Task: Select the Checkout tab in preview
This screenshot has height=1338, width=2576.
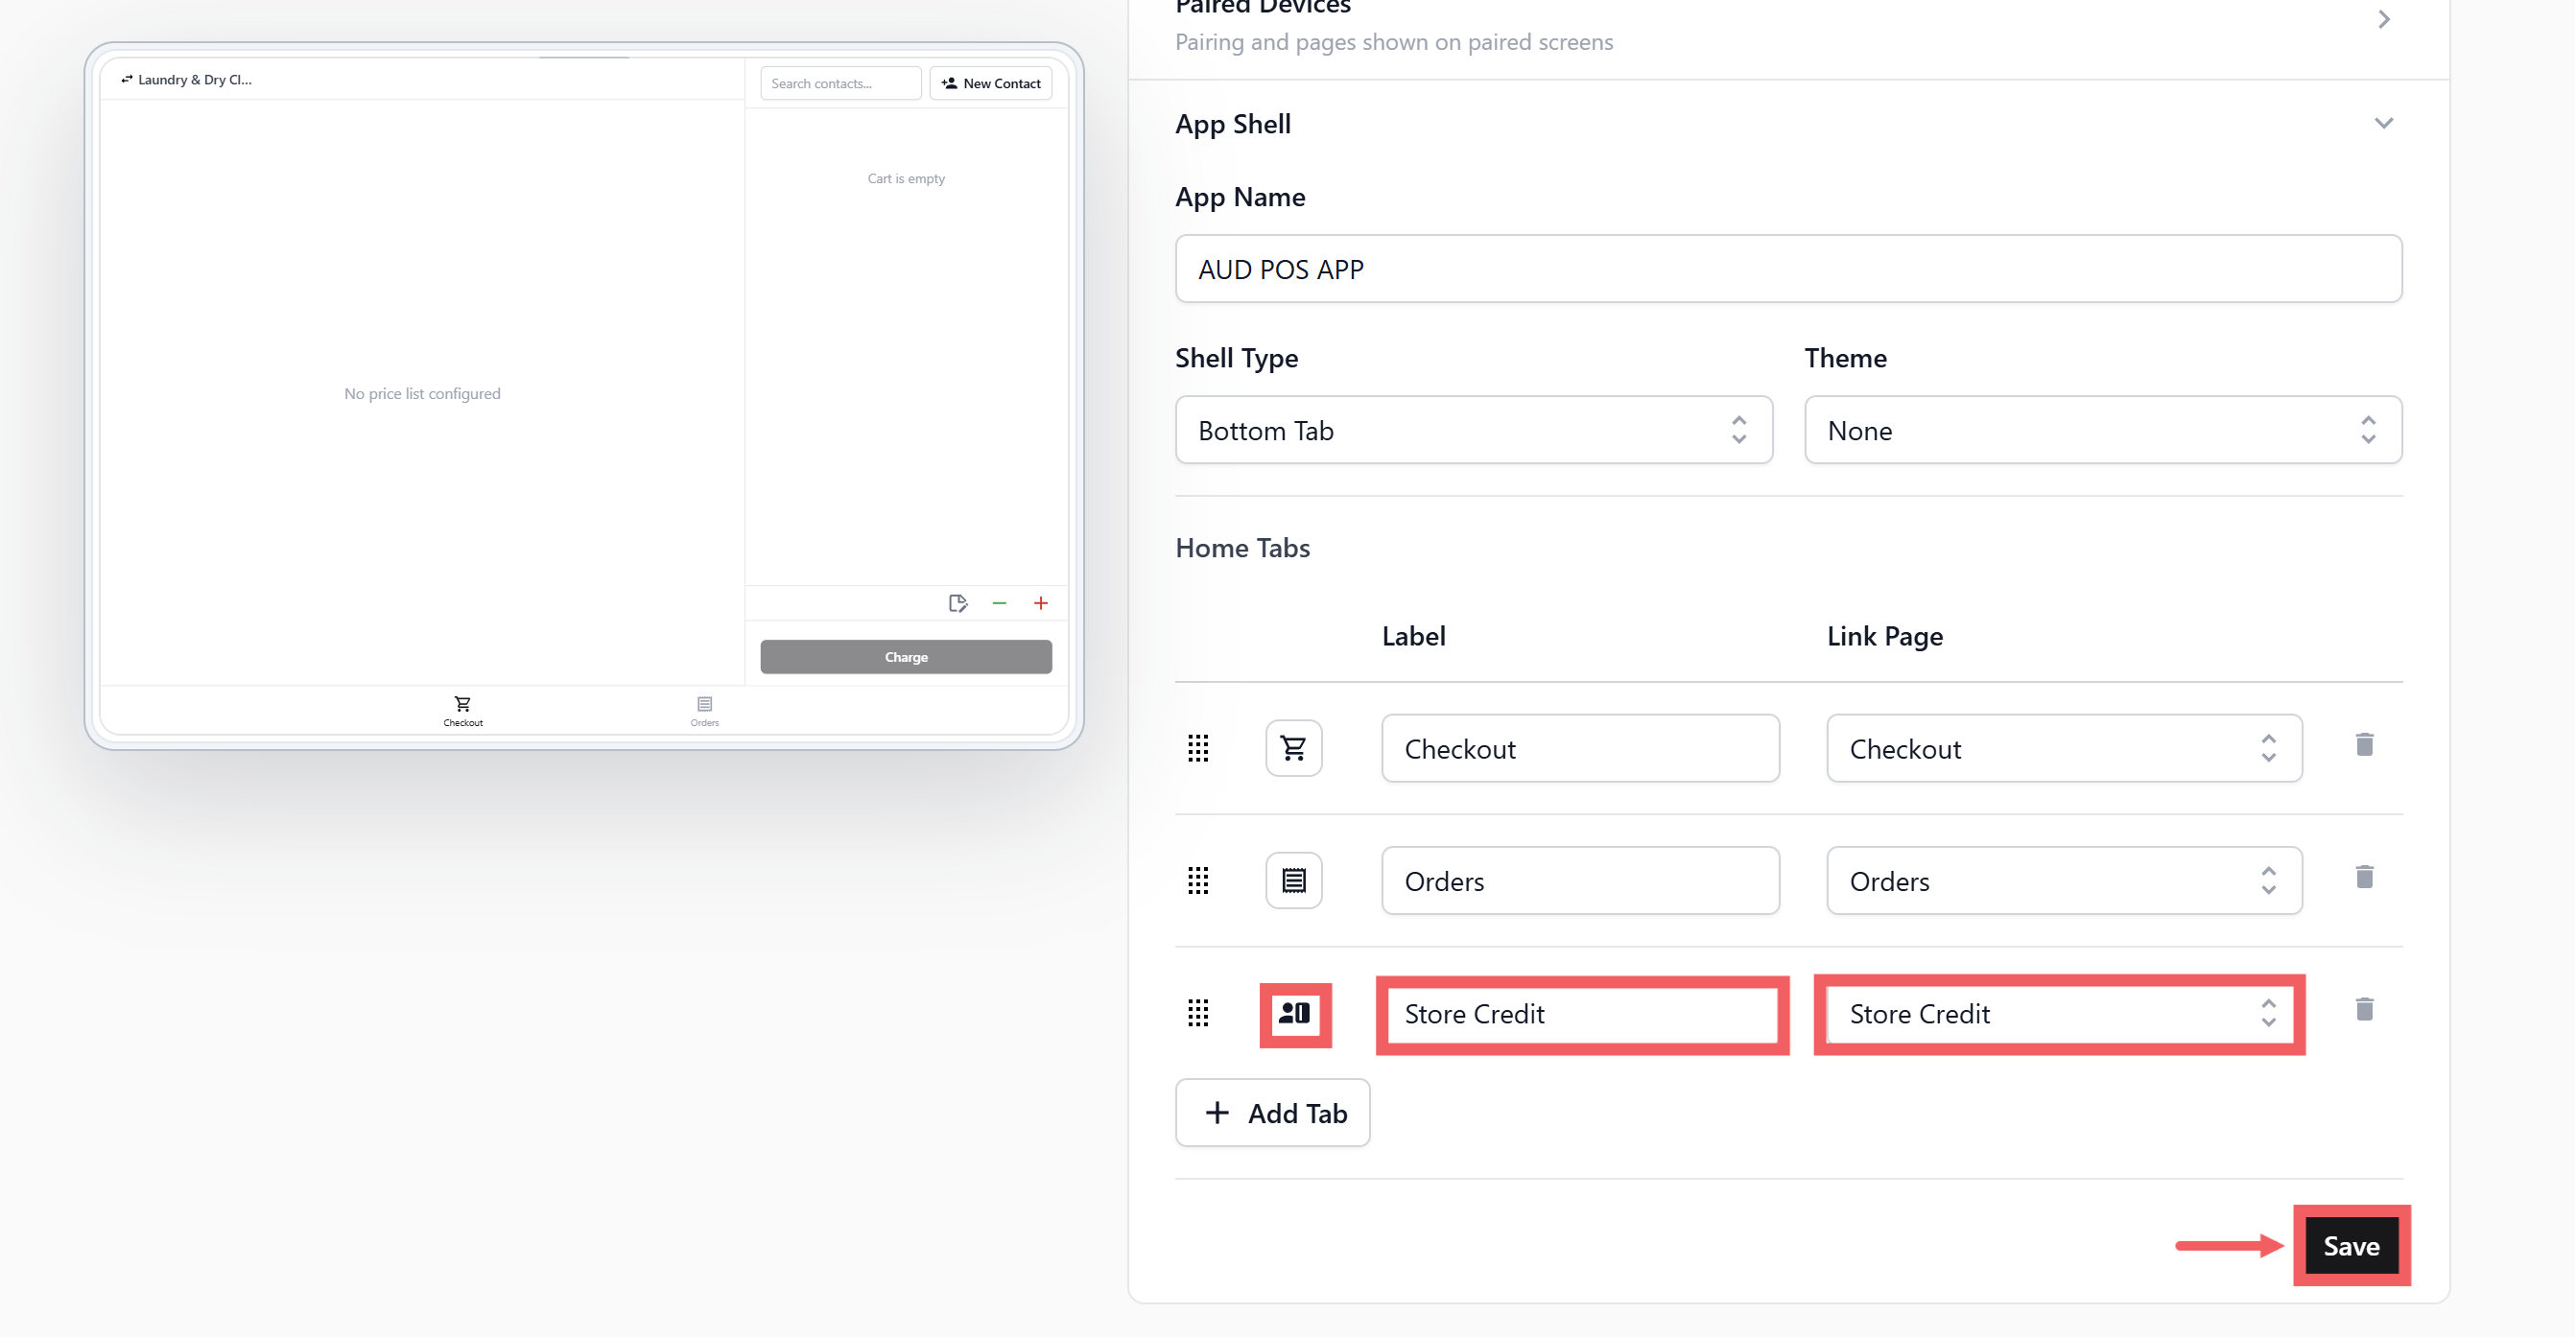Action: click(463, 711)
